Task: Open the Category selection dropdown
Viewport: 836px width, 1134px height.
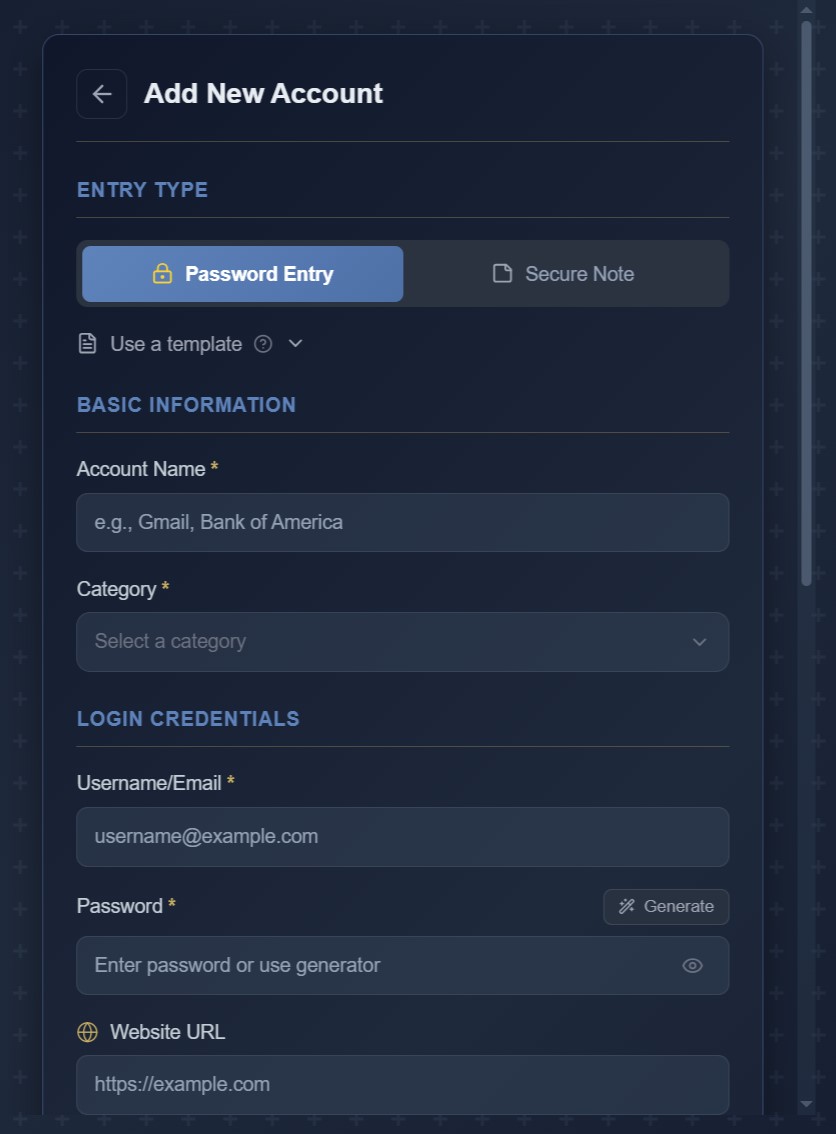Action: pos(402,642)
